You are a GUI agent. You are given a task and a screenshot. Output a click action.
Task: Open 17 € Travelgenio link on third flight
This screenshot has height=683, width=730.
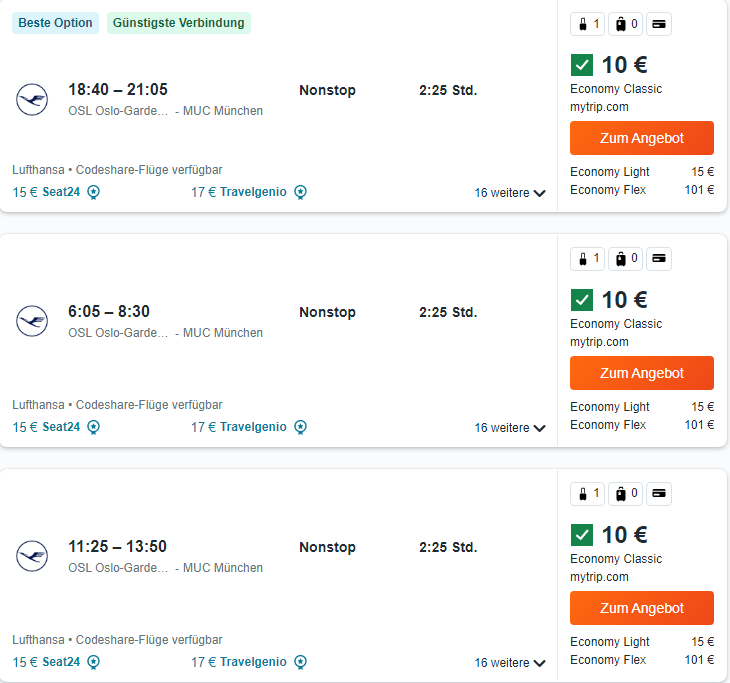pos(239,662)
